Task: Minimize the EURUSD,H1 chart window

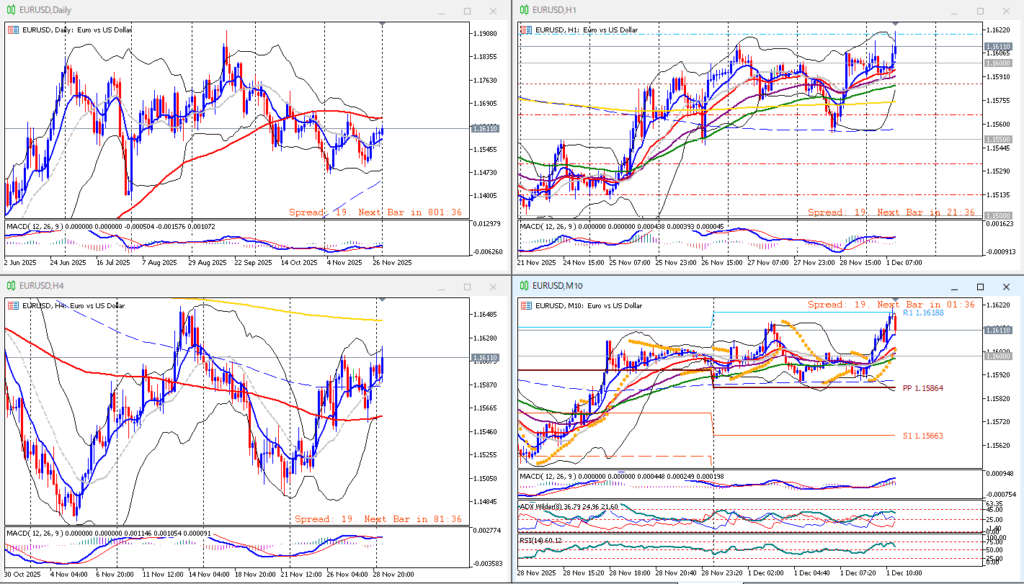Action: (x=954, y=10)
